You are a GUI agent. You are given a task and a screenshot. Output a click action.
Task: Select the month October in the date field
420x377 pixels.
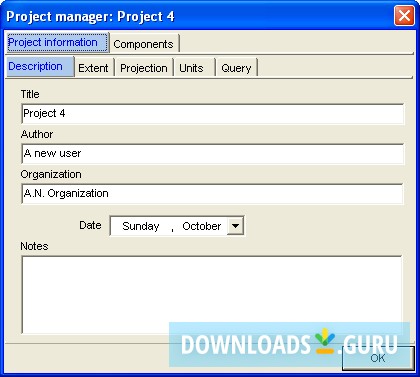tap(201, 226)
